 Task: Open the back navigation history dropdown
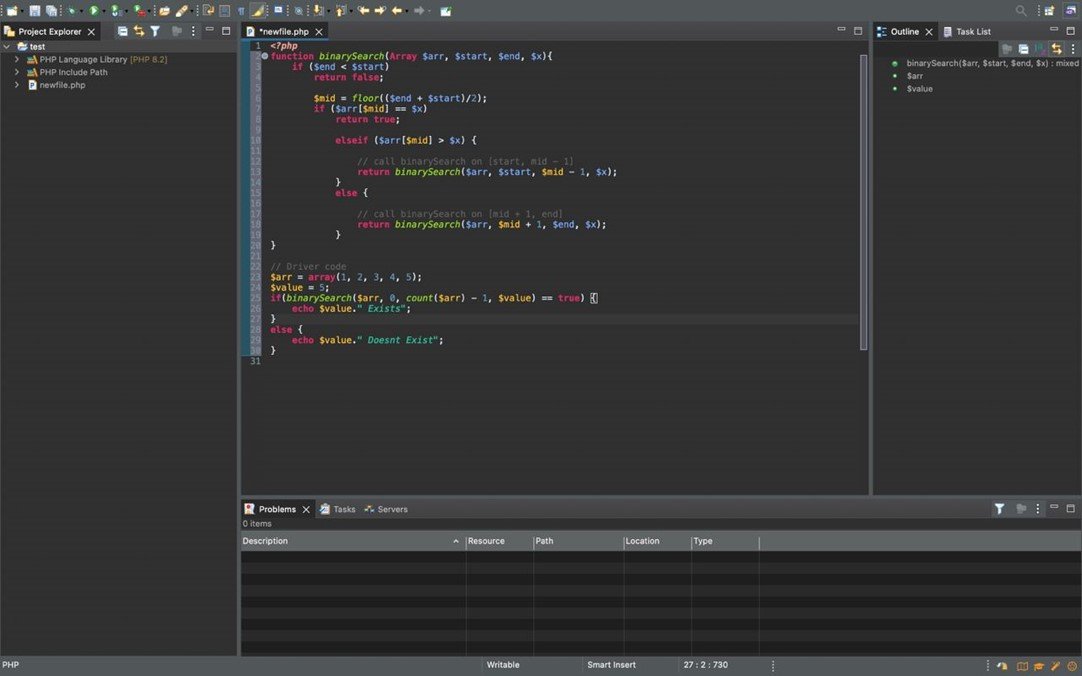click(407, 11)
